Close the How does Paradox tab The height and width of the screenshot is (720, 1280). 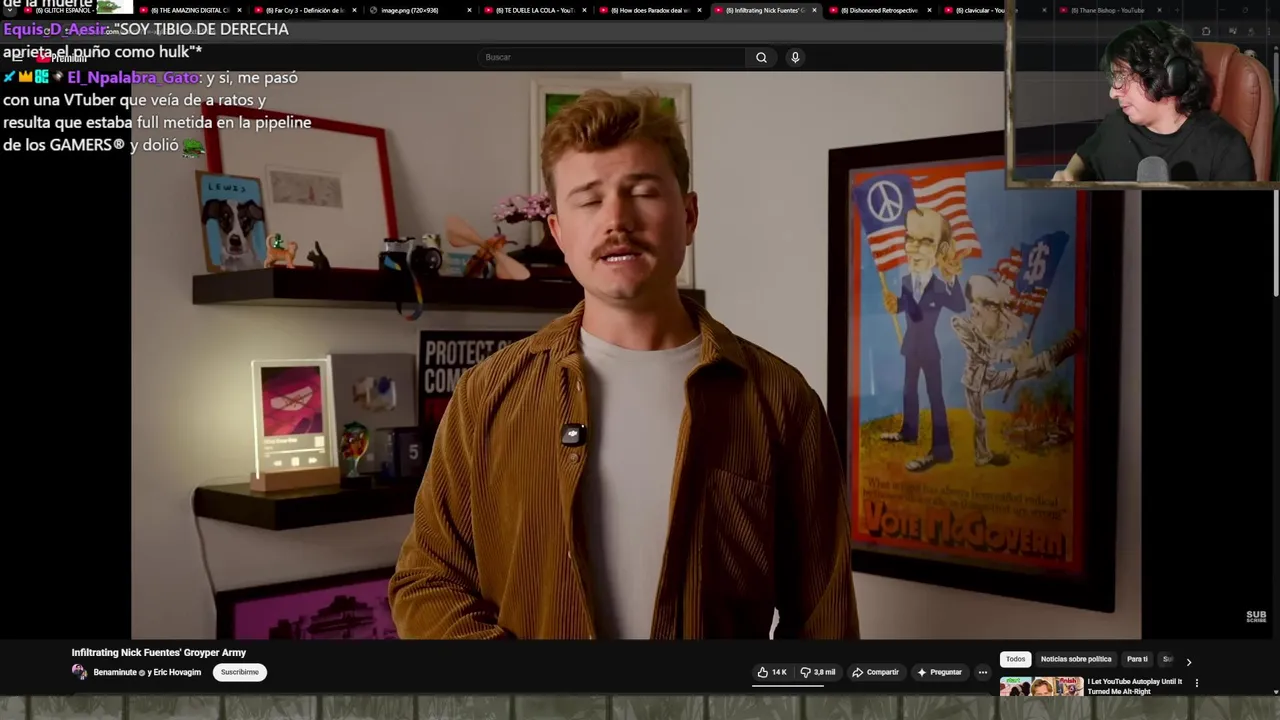tap(699, 10)
